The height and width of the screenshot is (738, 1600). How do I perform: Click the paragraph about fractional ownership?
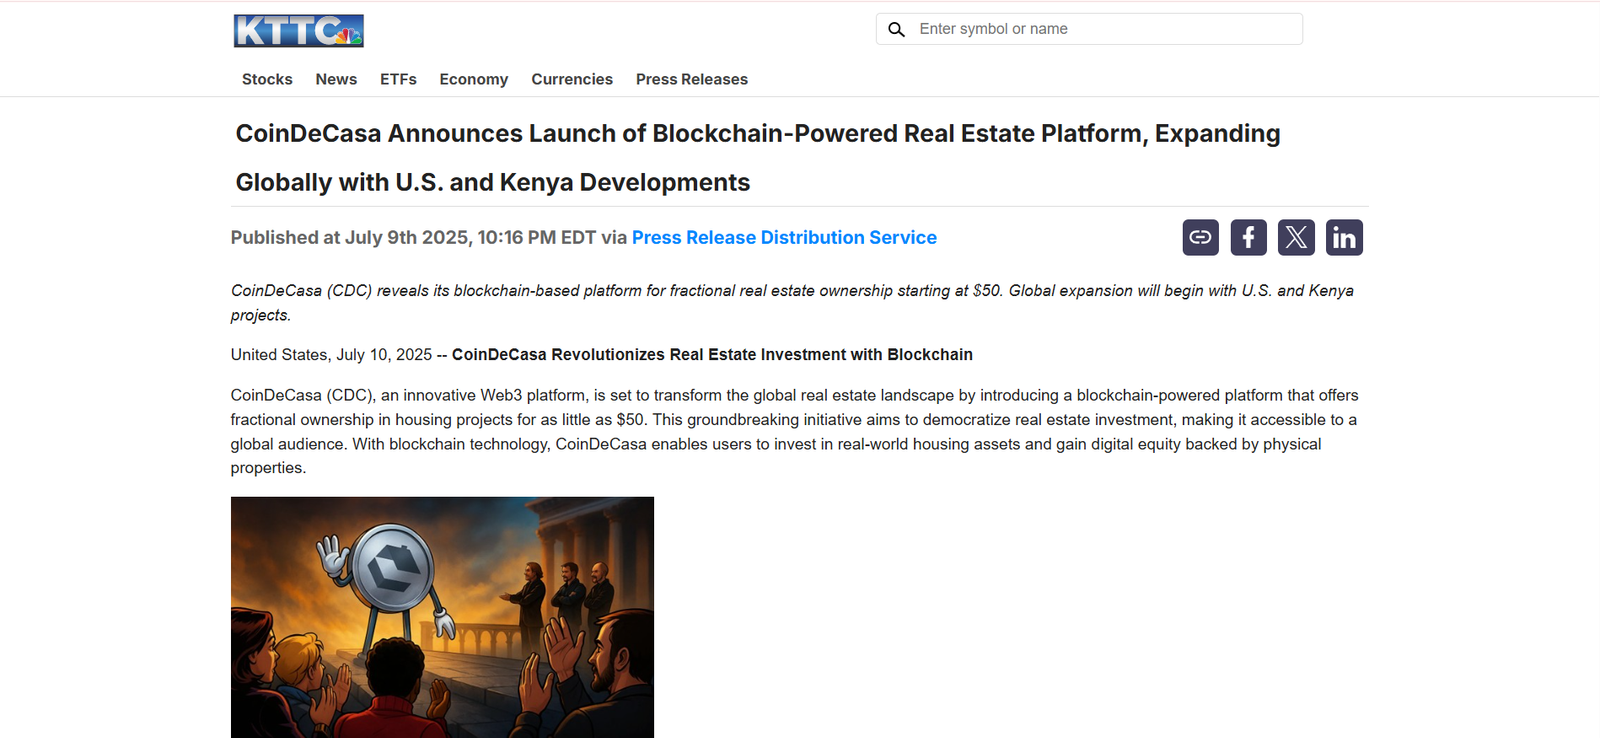point(793,420)
